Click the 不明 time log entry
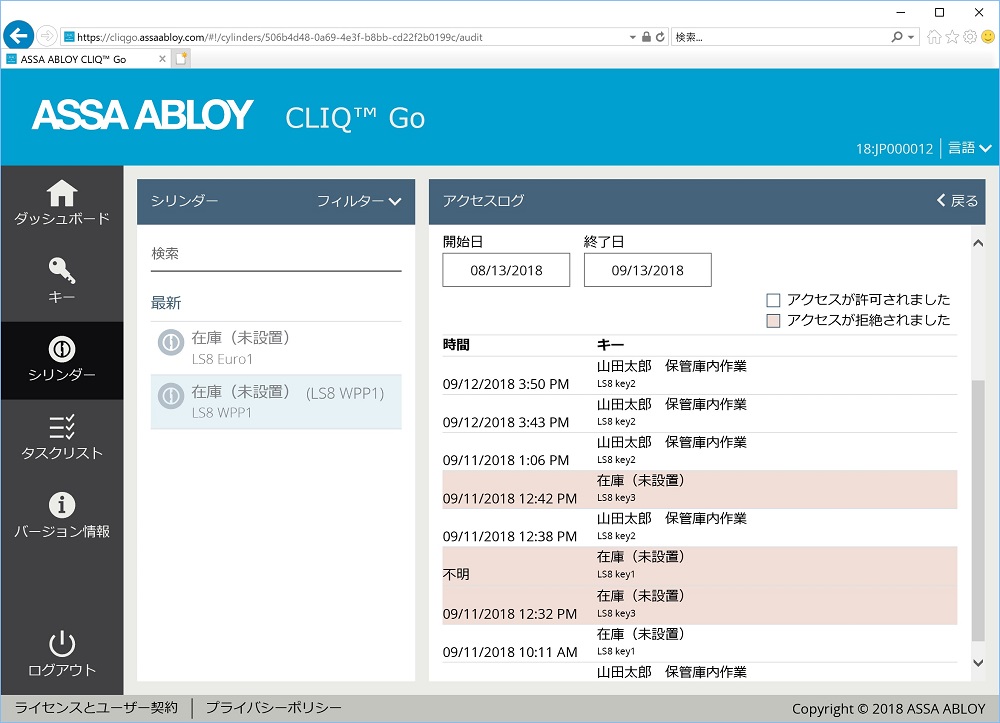Screen dimensions: 1000x723 pos(700,566)
